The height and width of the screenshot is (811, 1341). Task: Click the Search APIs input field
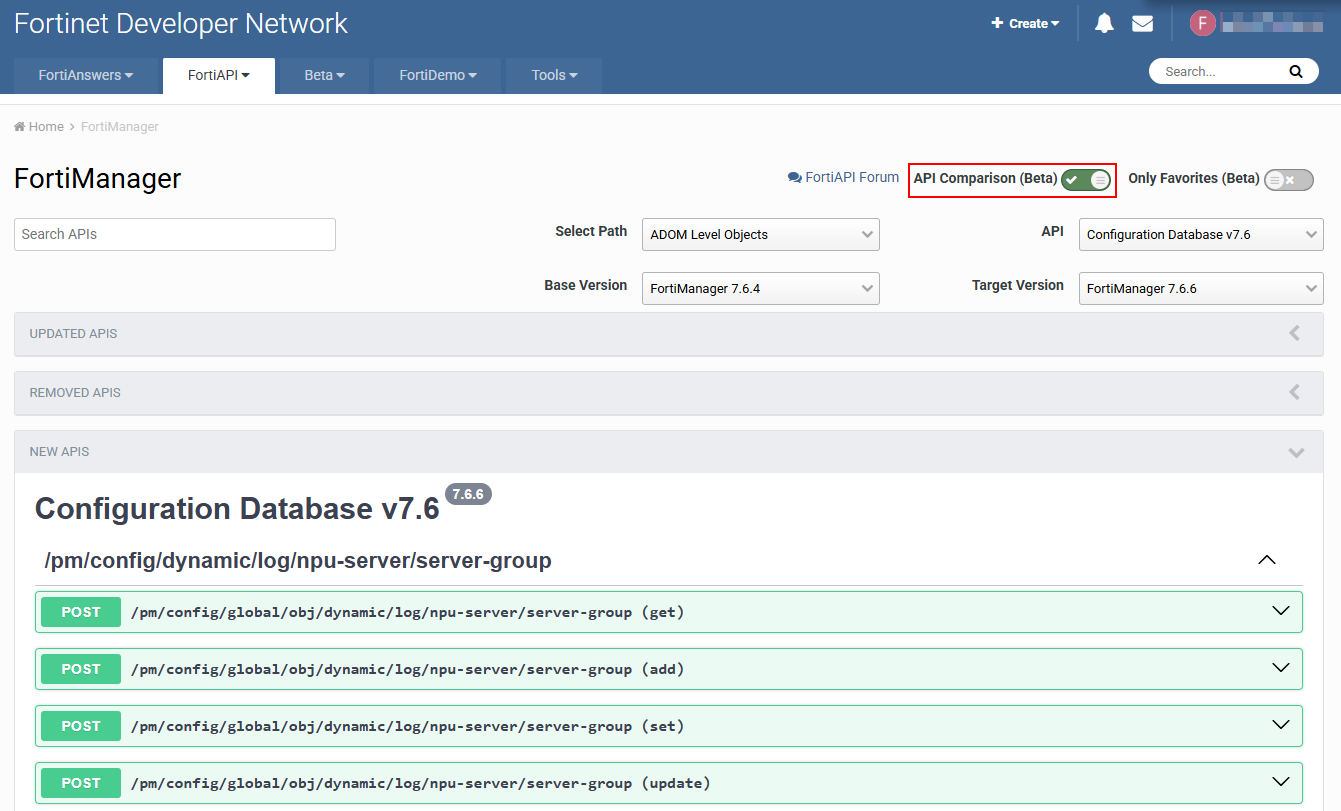coord(175,234)
